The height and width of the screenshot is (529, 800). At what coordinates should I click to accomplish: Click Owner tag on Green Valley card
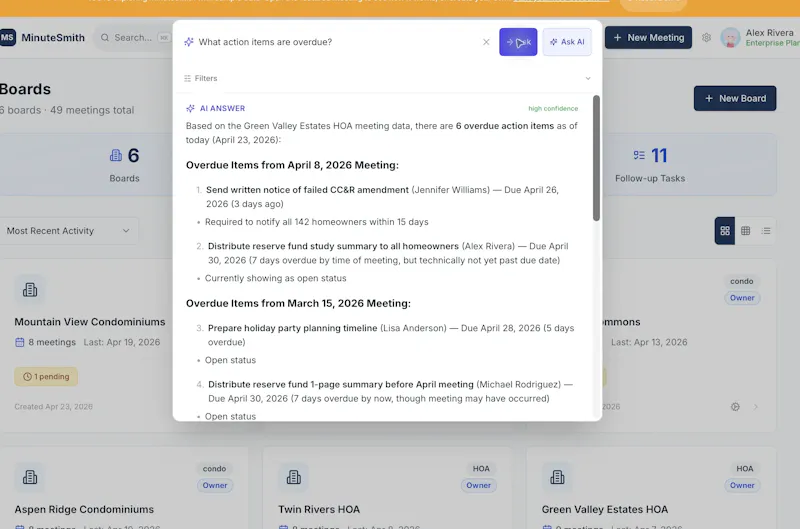pos(742,485)
